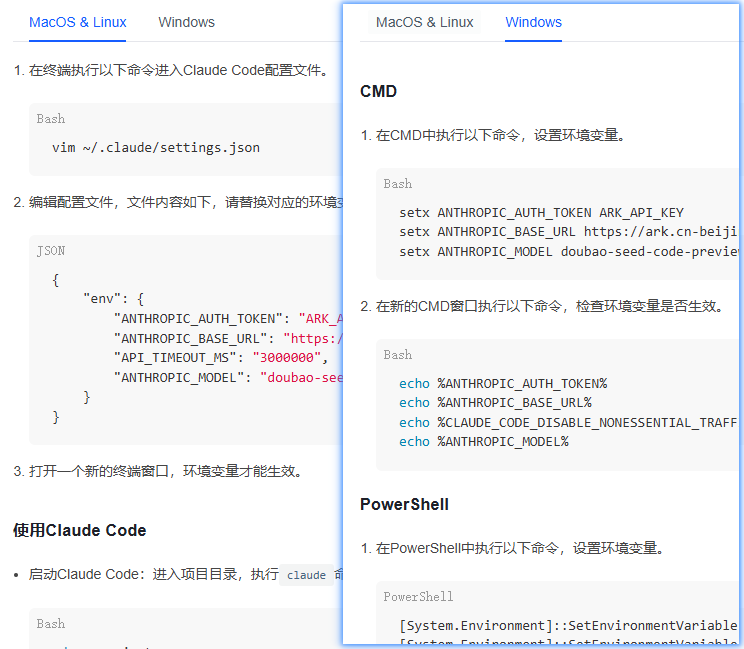Click Bash label above the vim command
The width and height of the screenshot is (744, 649).
click(x=51, y=119)
